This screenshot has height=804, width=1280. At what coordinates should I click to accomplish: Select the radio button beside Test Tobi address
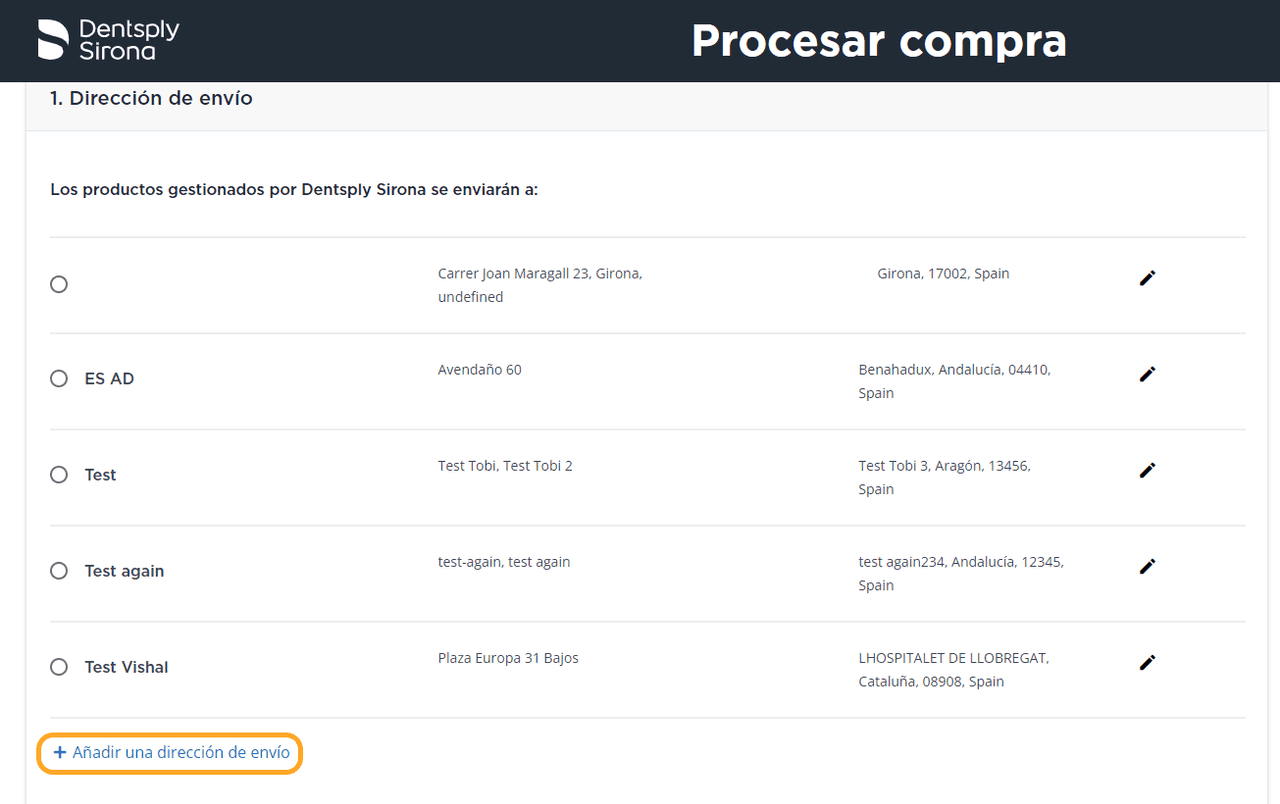59,475
